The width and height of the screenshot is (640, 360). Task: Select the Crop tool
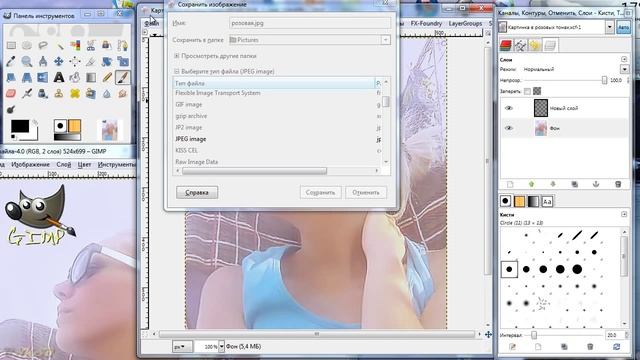(x=91, y=61)
